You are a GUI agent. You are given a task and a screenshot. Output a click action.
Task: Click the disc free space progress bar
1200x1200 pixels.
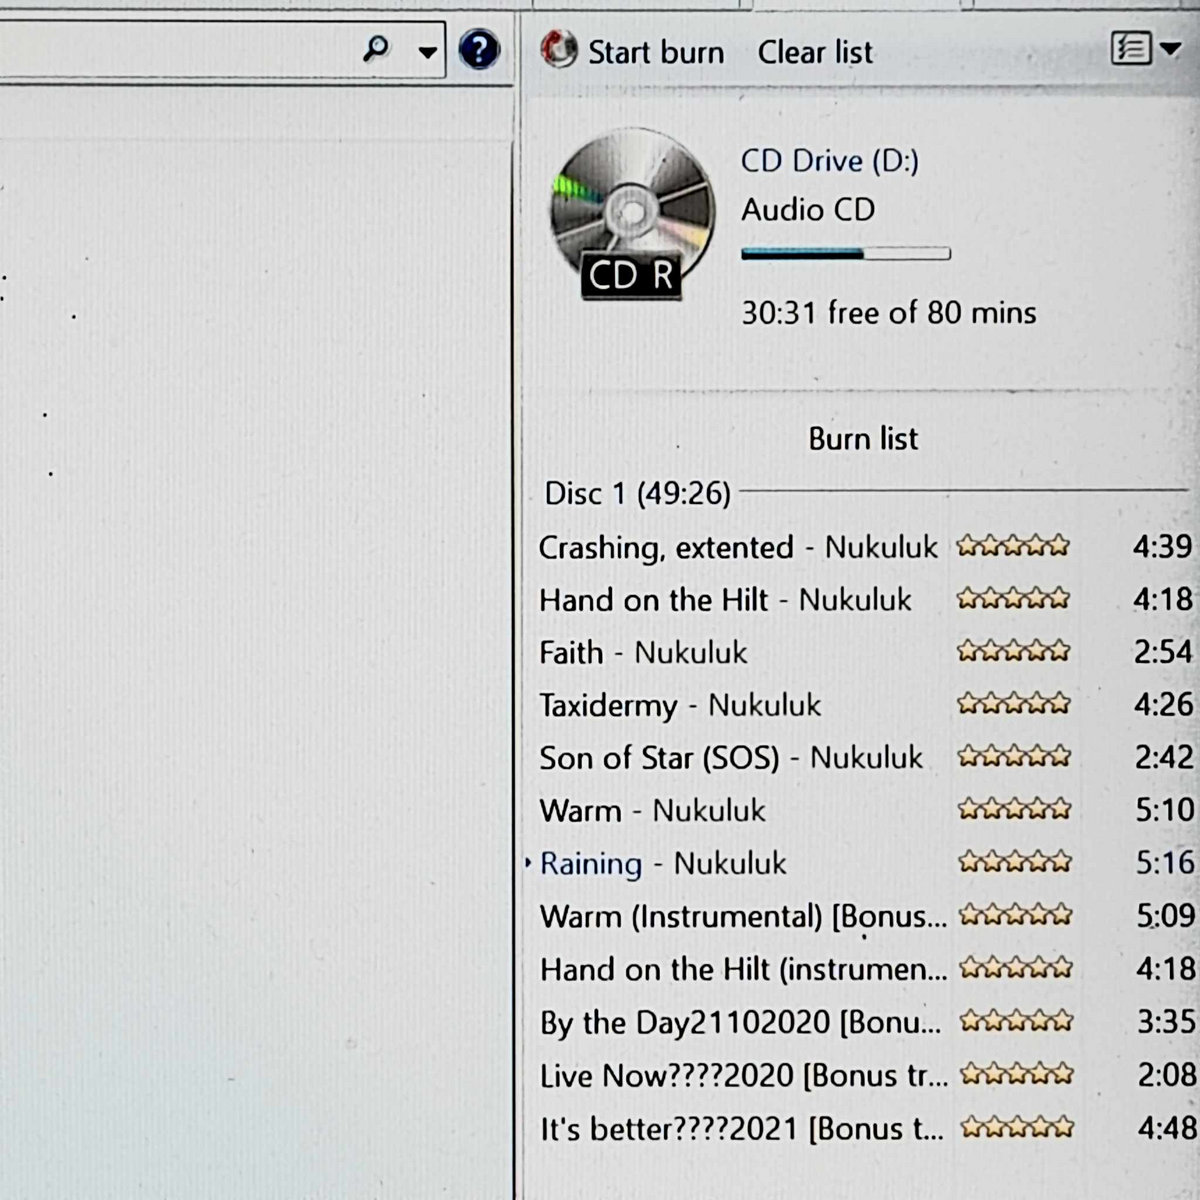845,254
